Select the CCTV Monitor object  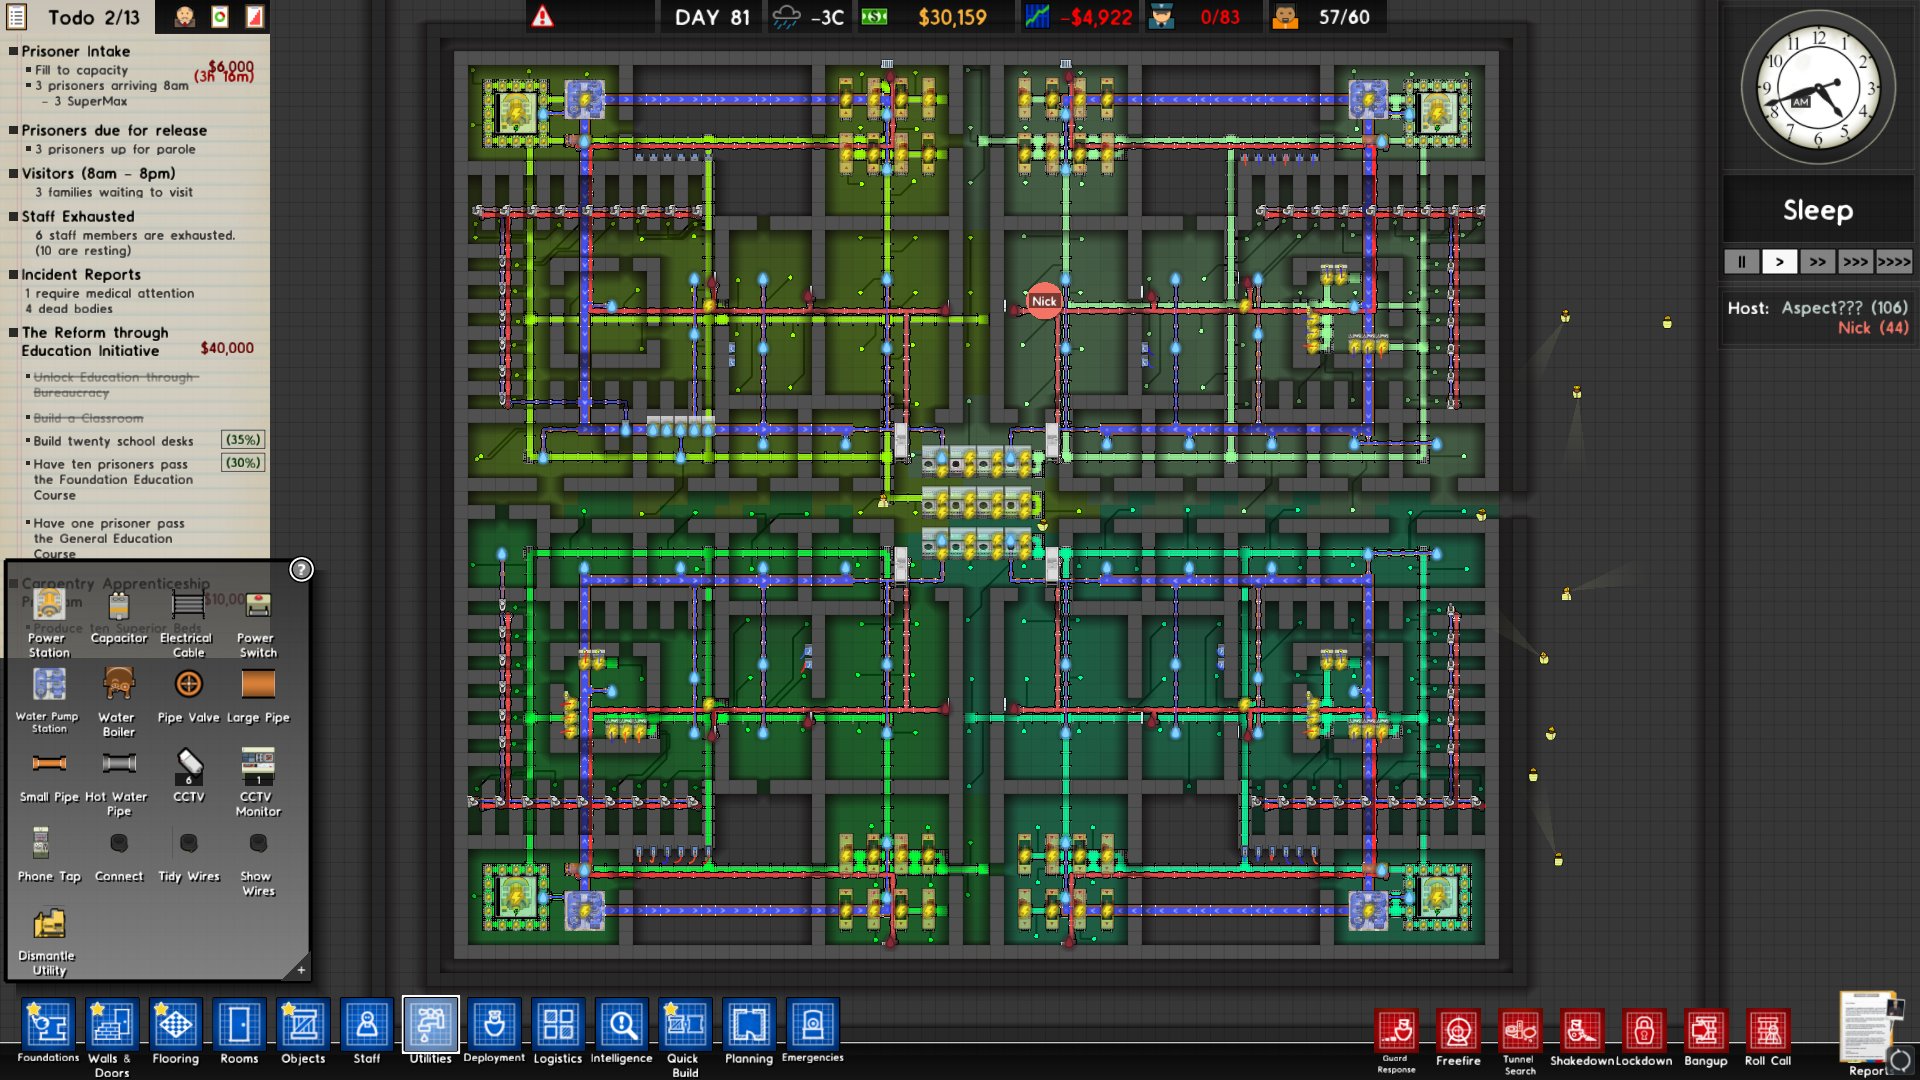click(x=258, y=766)
